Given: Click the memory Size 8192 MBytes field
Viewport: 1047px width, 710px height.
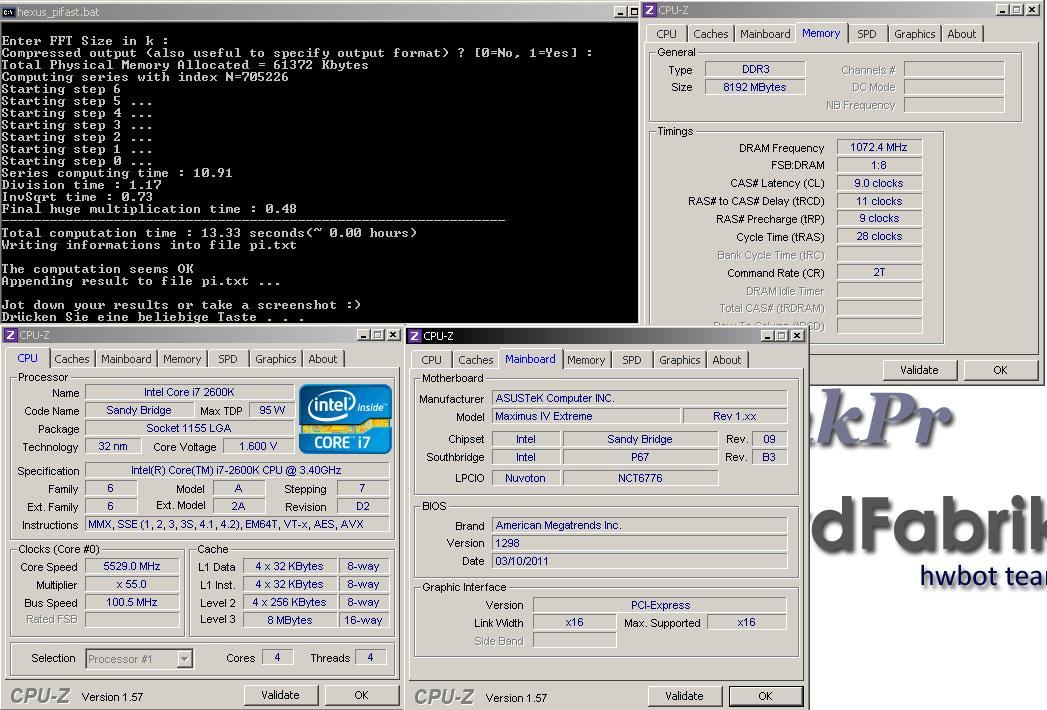Looking at the screenshot, I should coord(755,87).
